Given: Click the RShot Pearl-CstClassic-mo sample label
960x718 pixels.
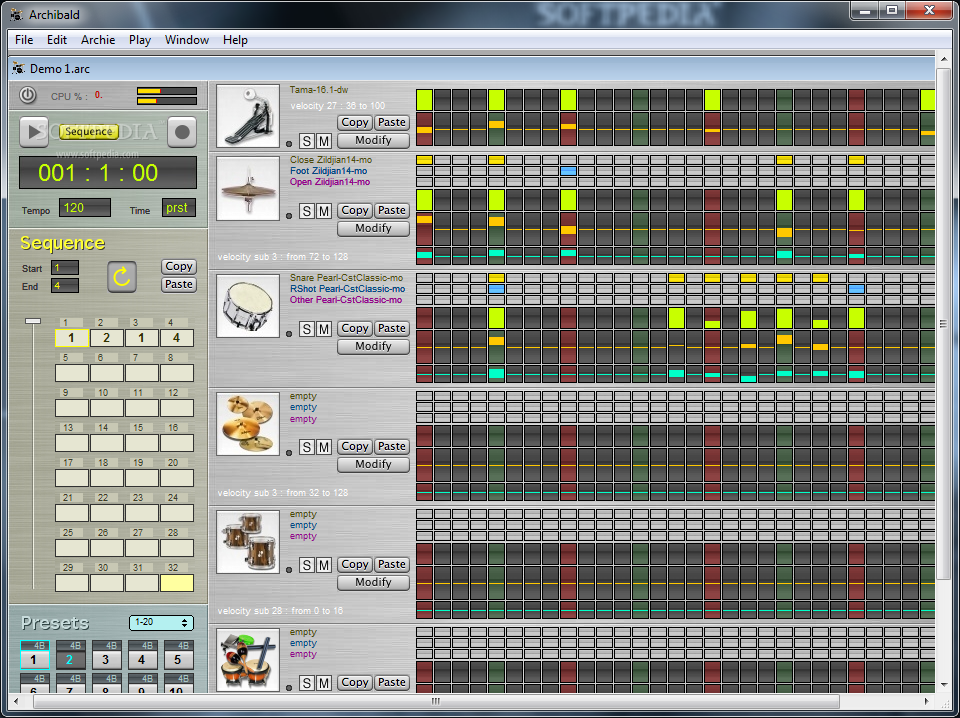Looking at the screenshot, I should click(x=347, y=289).
